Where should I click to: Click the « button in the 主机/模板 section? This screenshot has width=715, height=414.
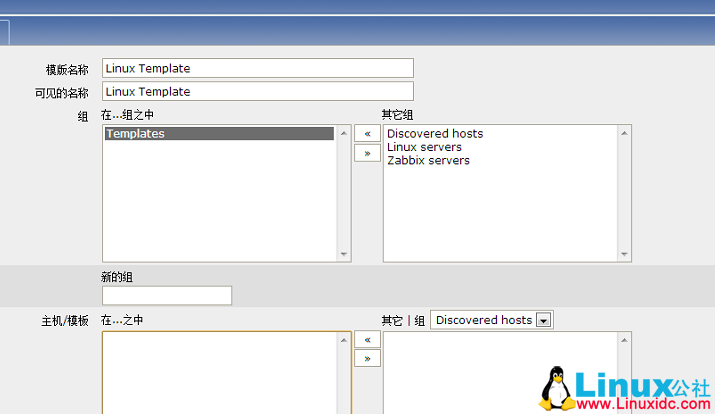click(x=367, y=340)
